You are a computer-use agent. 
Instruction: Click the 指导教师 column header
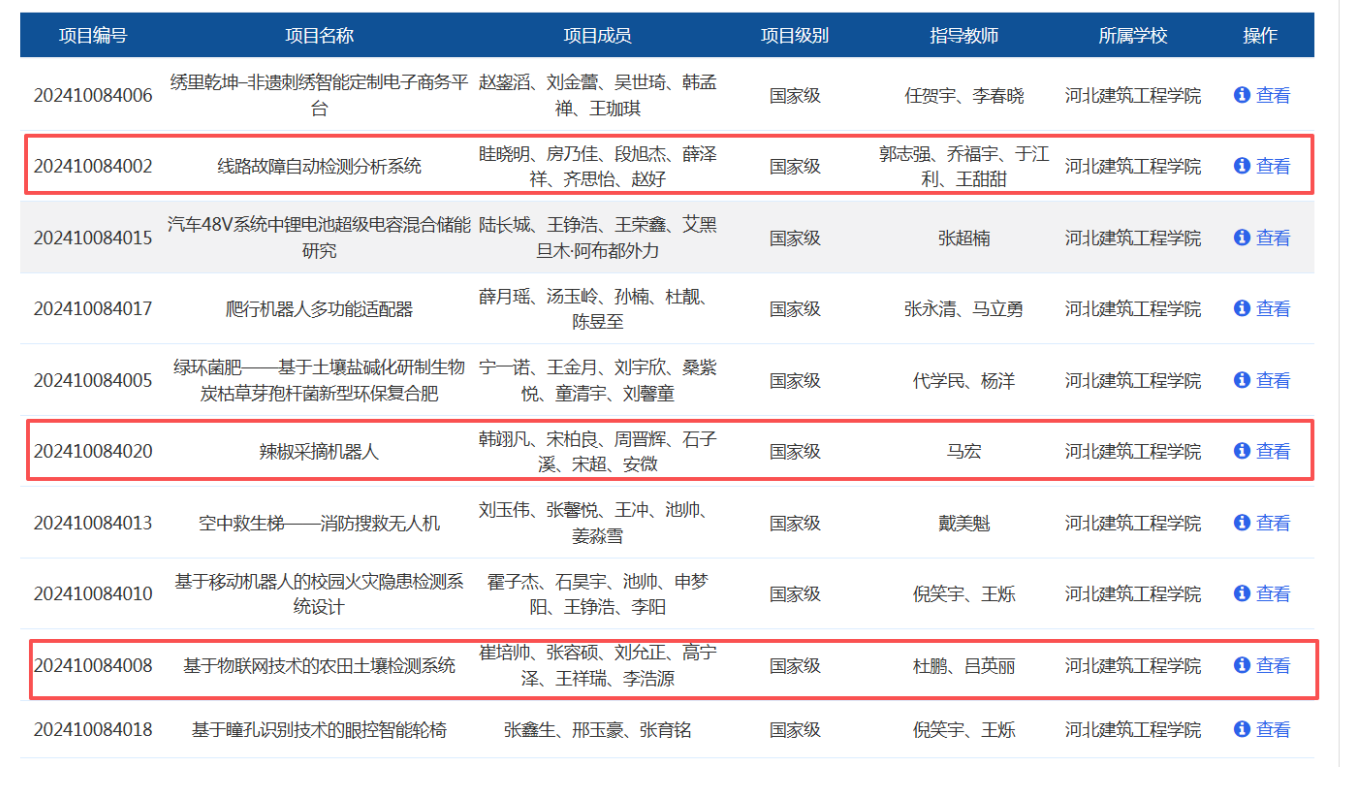coord(963,36)
